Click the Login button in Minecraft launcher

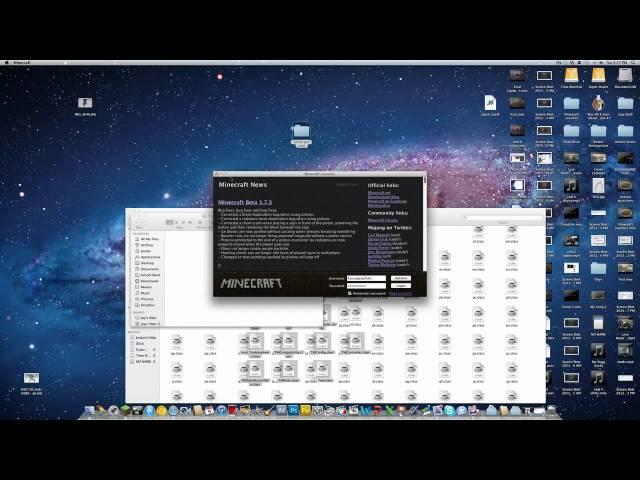coord(400,286)
